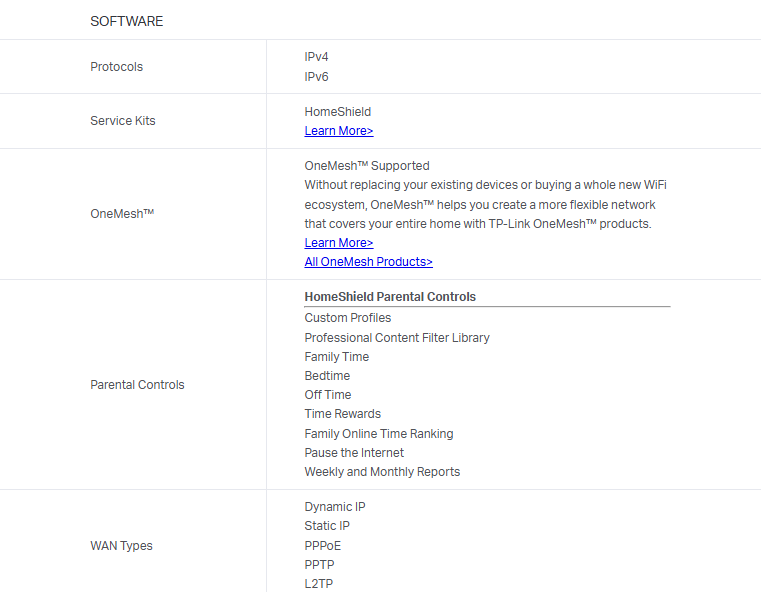
Task: Select Family Online Time Ranking text
Action: click(x=379, y=434)
